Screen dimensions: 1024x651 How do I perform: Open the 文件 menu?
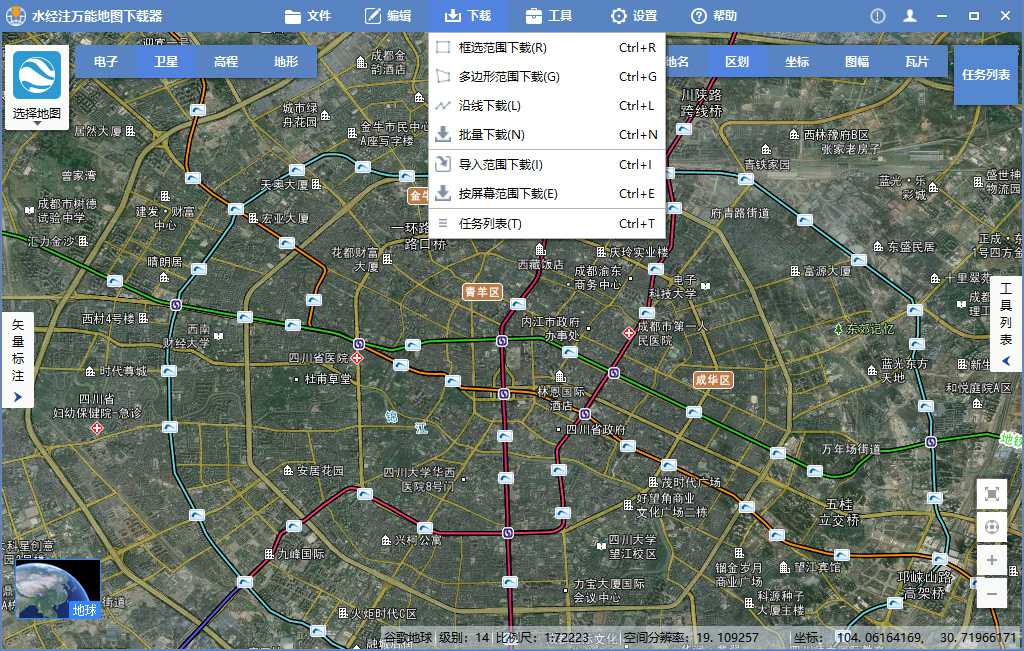(308, 16)
